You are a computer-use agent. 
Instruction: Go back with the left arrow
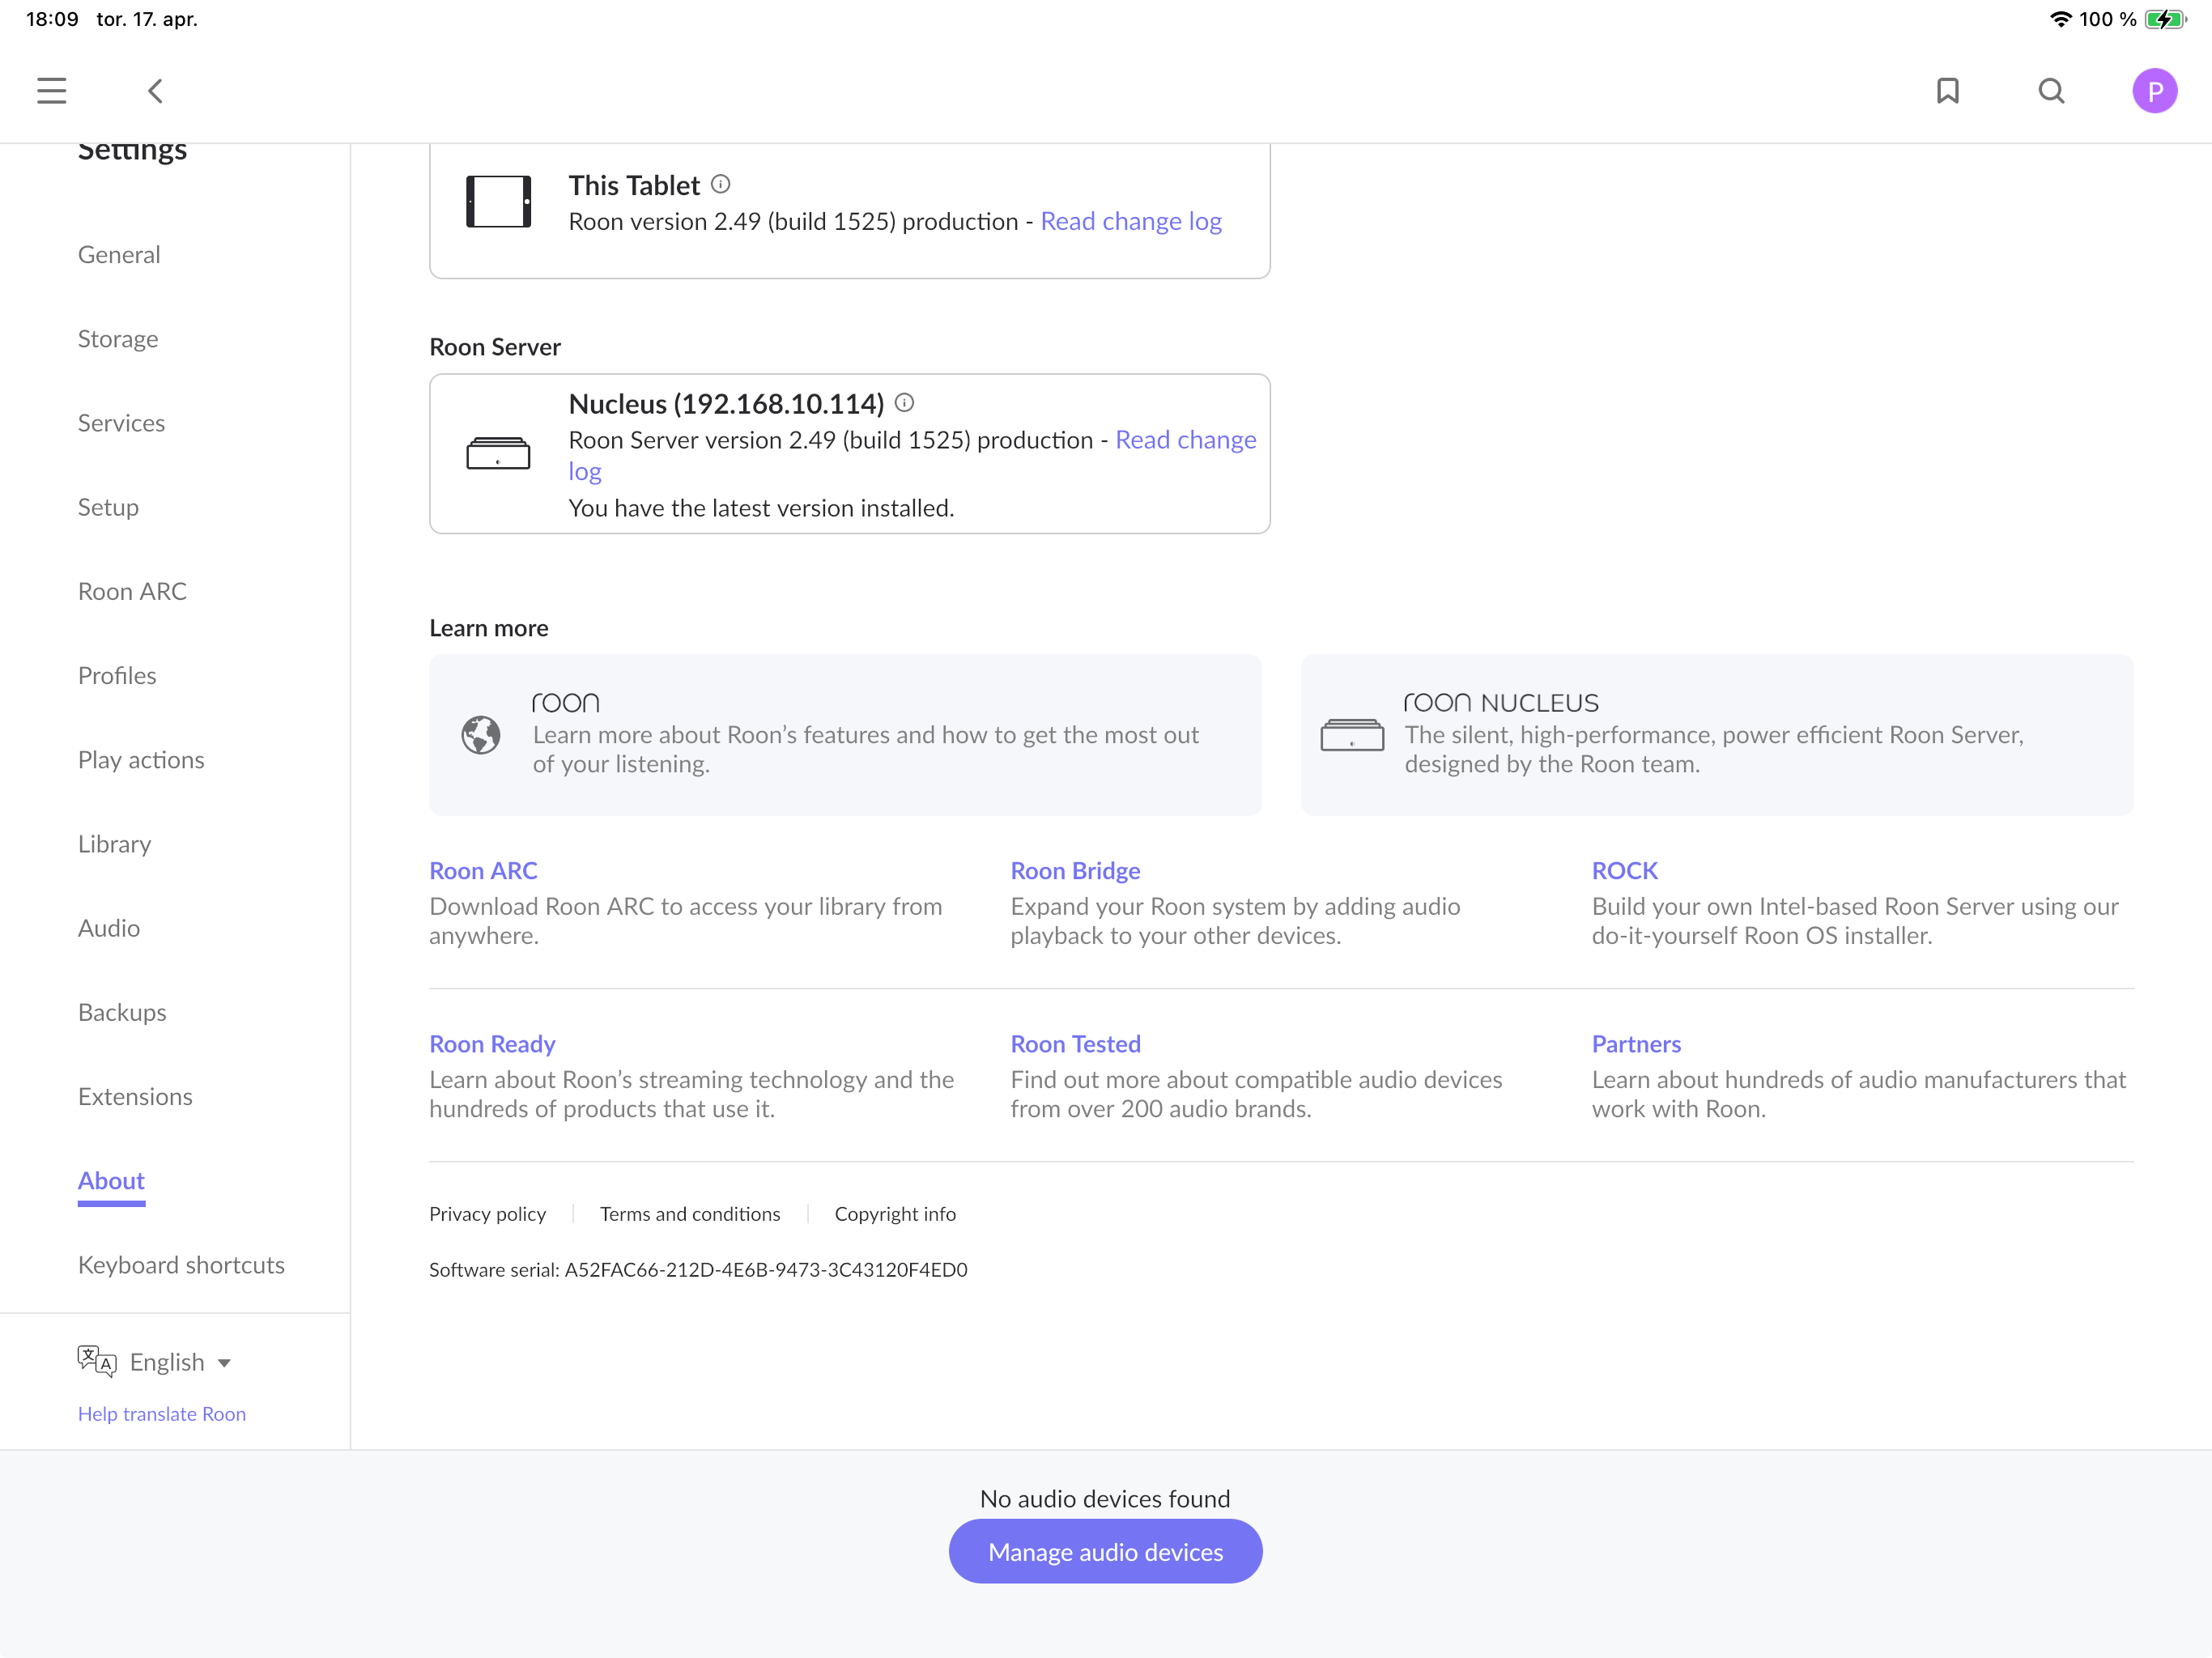pos(155,91)
